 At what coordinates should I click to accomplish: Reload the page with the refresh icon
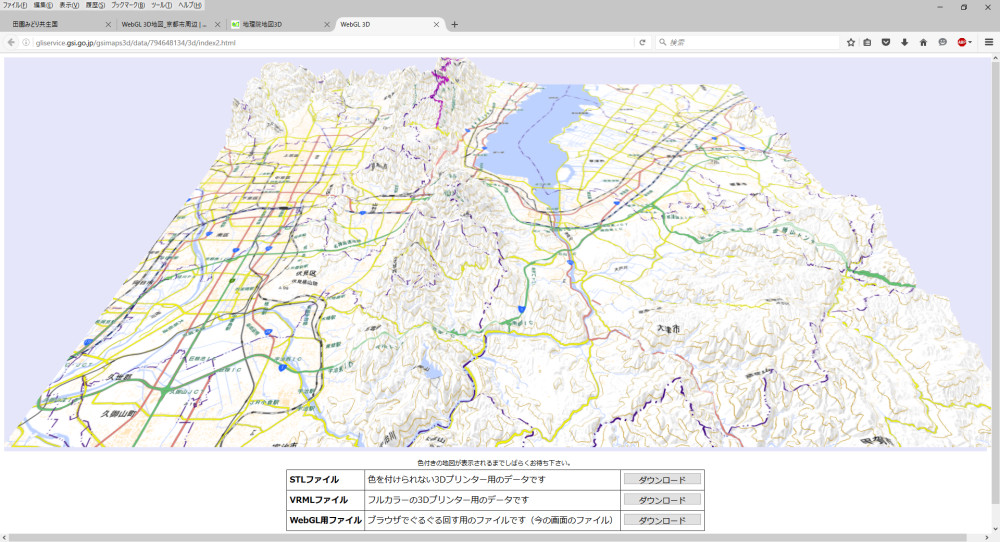tap(642, 42)
